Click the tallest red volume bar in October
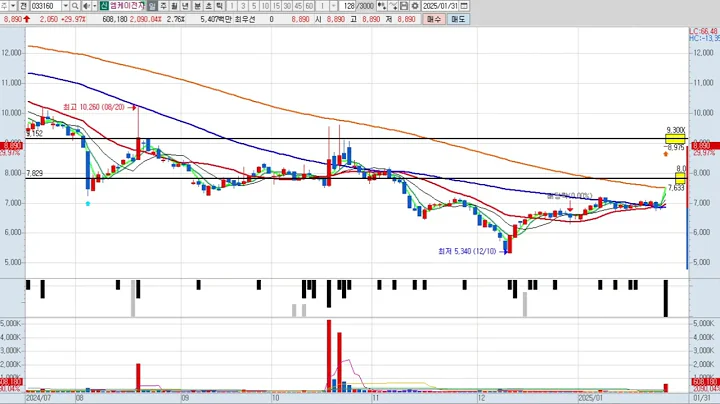 (x=329, y=356)
